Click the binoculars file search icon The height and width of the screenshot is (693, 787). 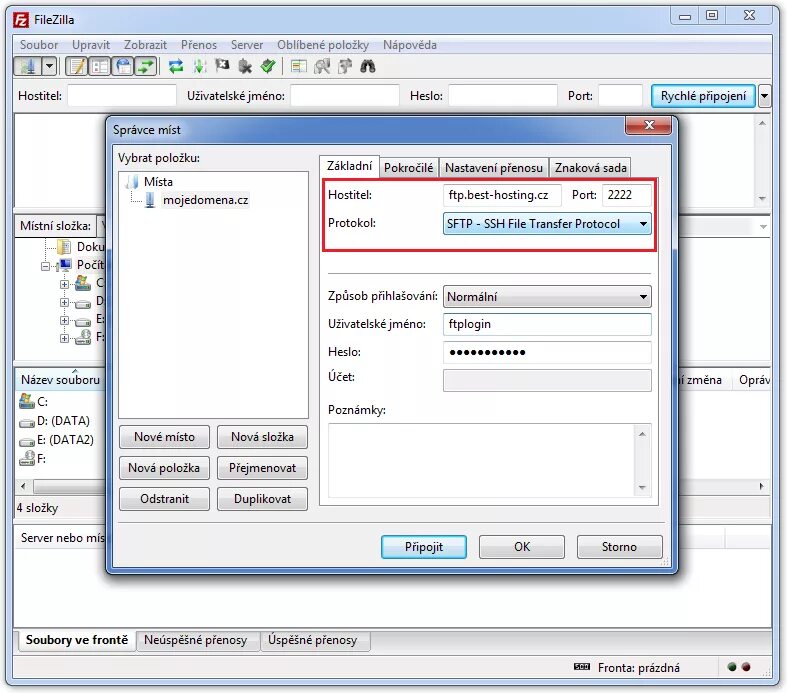[368, 66]
